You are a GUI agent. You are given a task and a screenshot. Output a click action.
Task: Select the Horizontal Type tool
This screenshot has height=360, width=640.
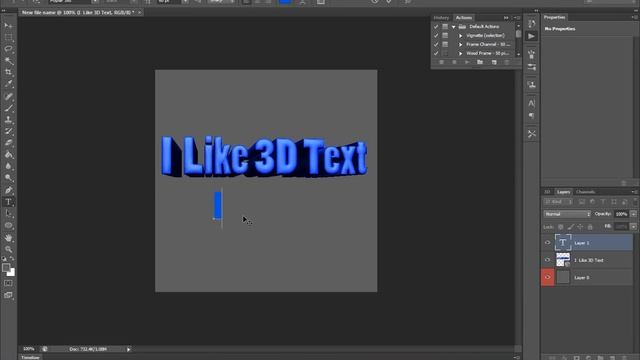pyautogui.click(x=8, y=202)
